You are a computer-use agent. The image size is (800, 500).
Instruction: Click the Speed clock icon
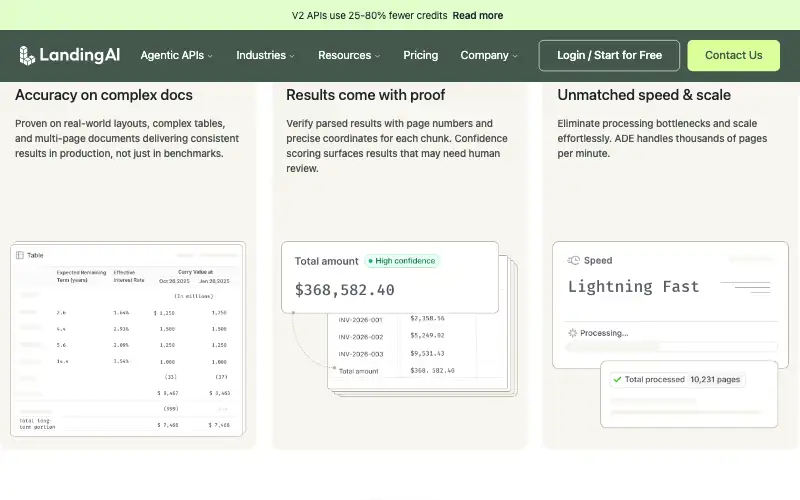[573, 260]
